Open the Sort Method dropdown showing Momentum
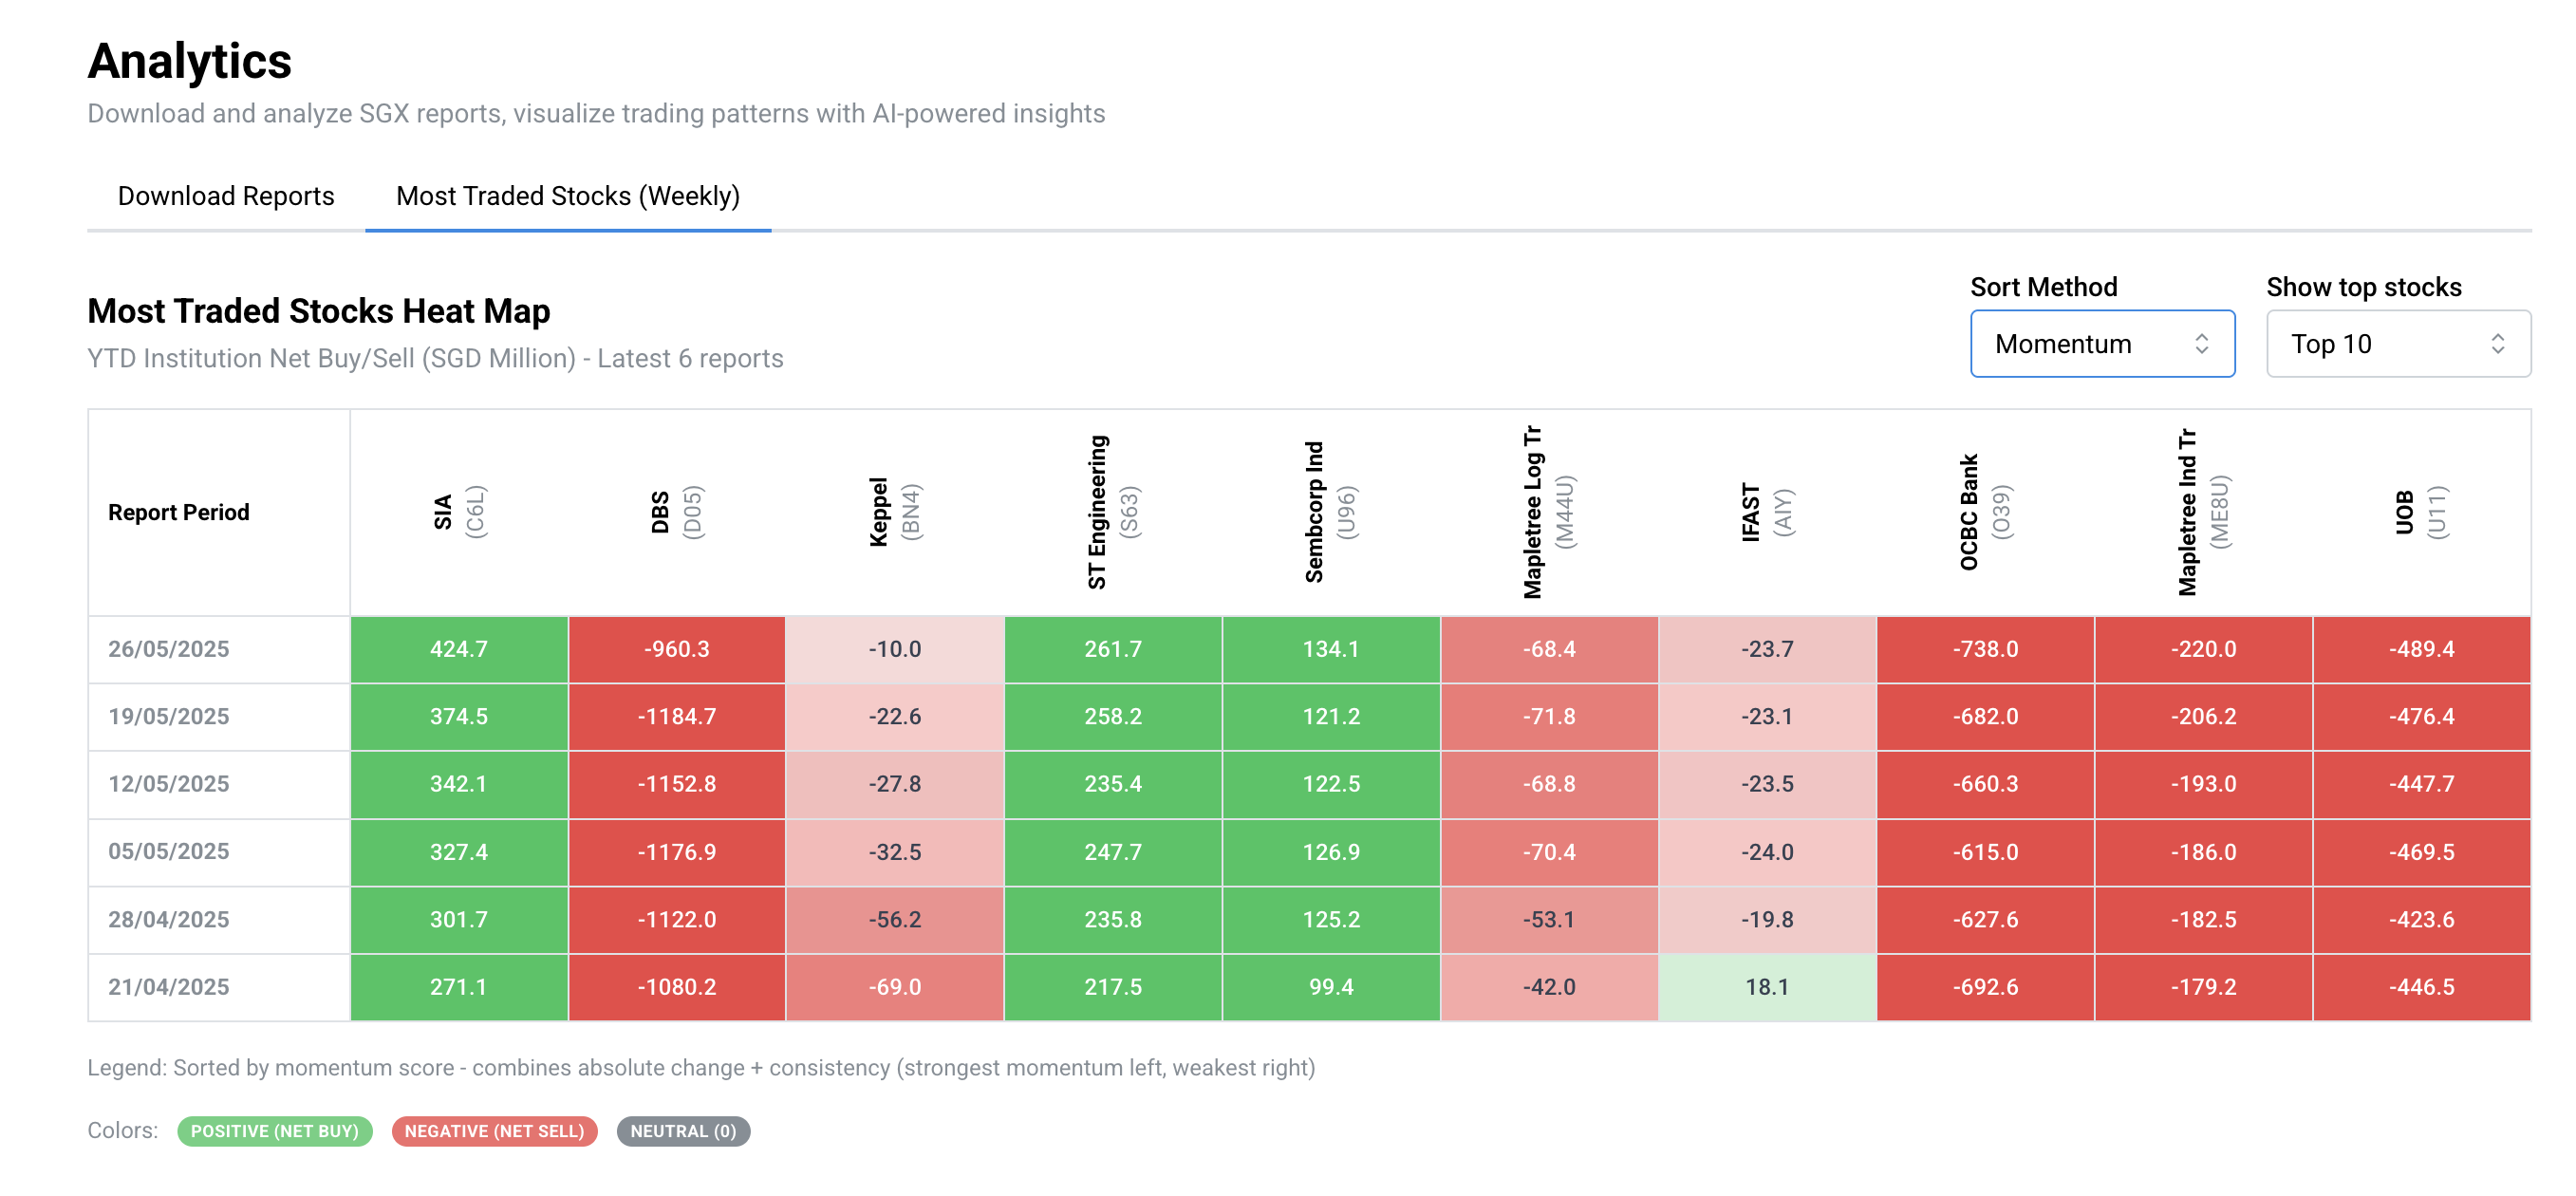The height and width of the screenshot is (1196, 2576). point(2102,344)
